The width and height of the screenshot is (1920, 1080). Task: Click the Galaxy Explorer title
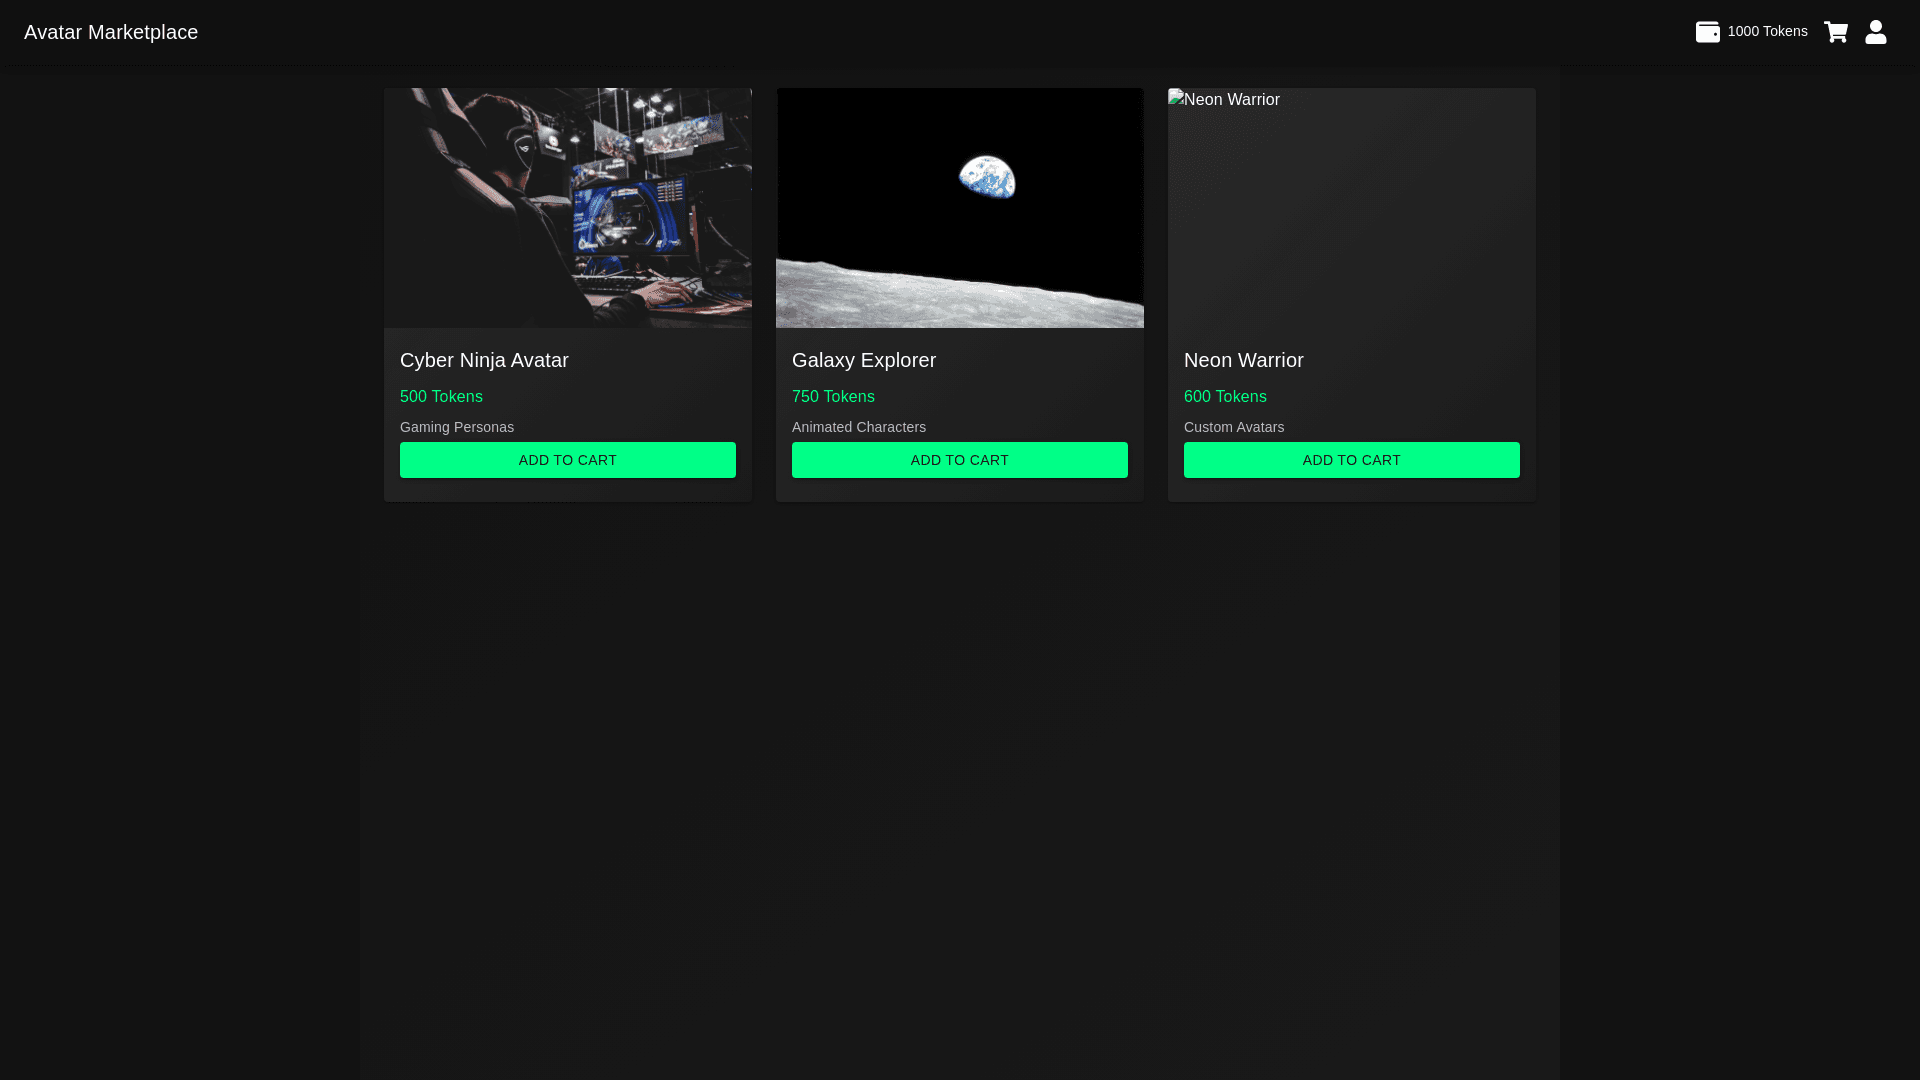[863, 360]
